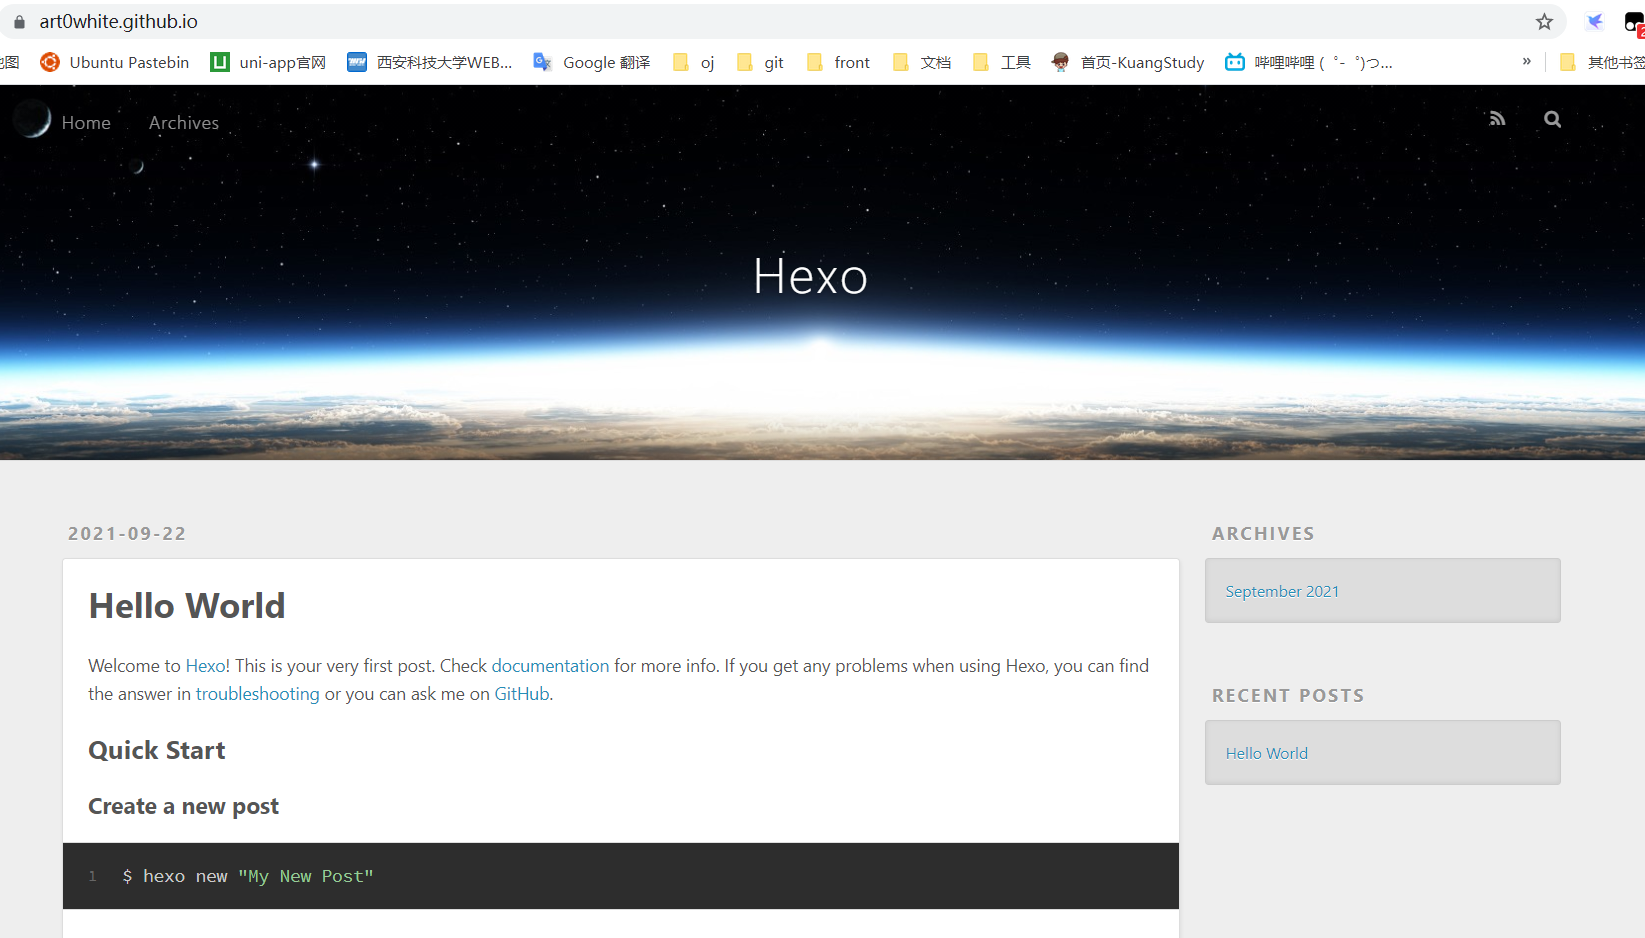The height and width of the screenshot is (938, 1645).
Task: Click the Create a new post heading
Action: coord(183,807)
